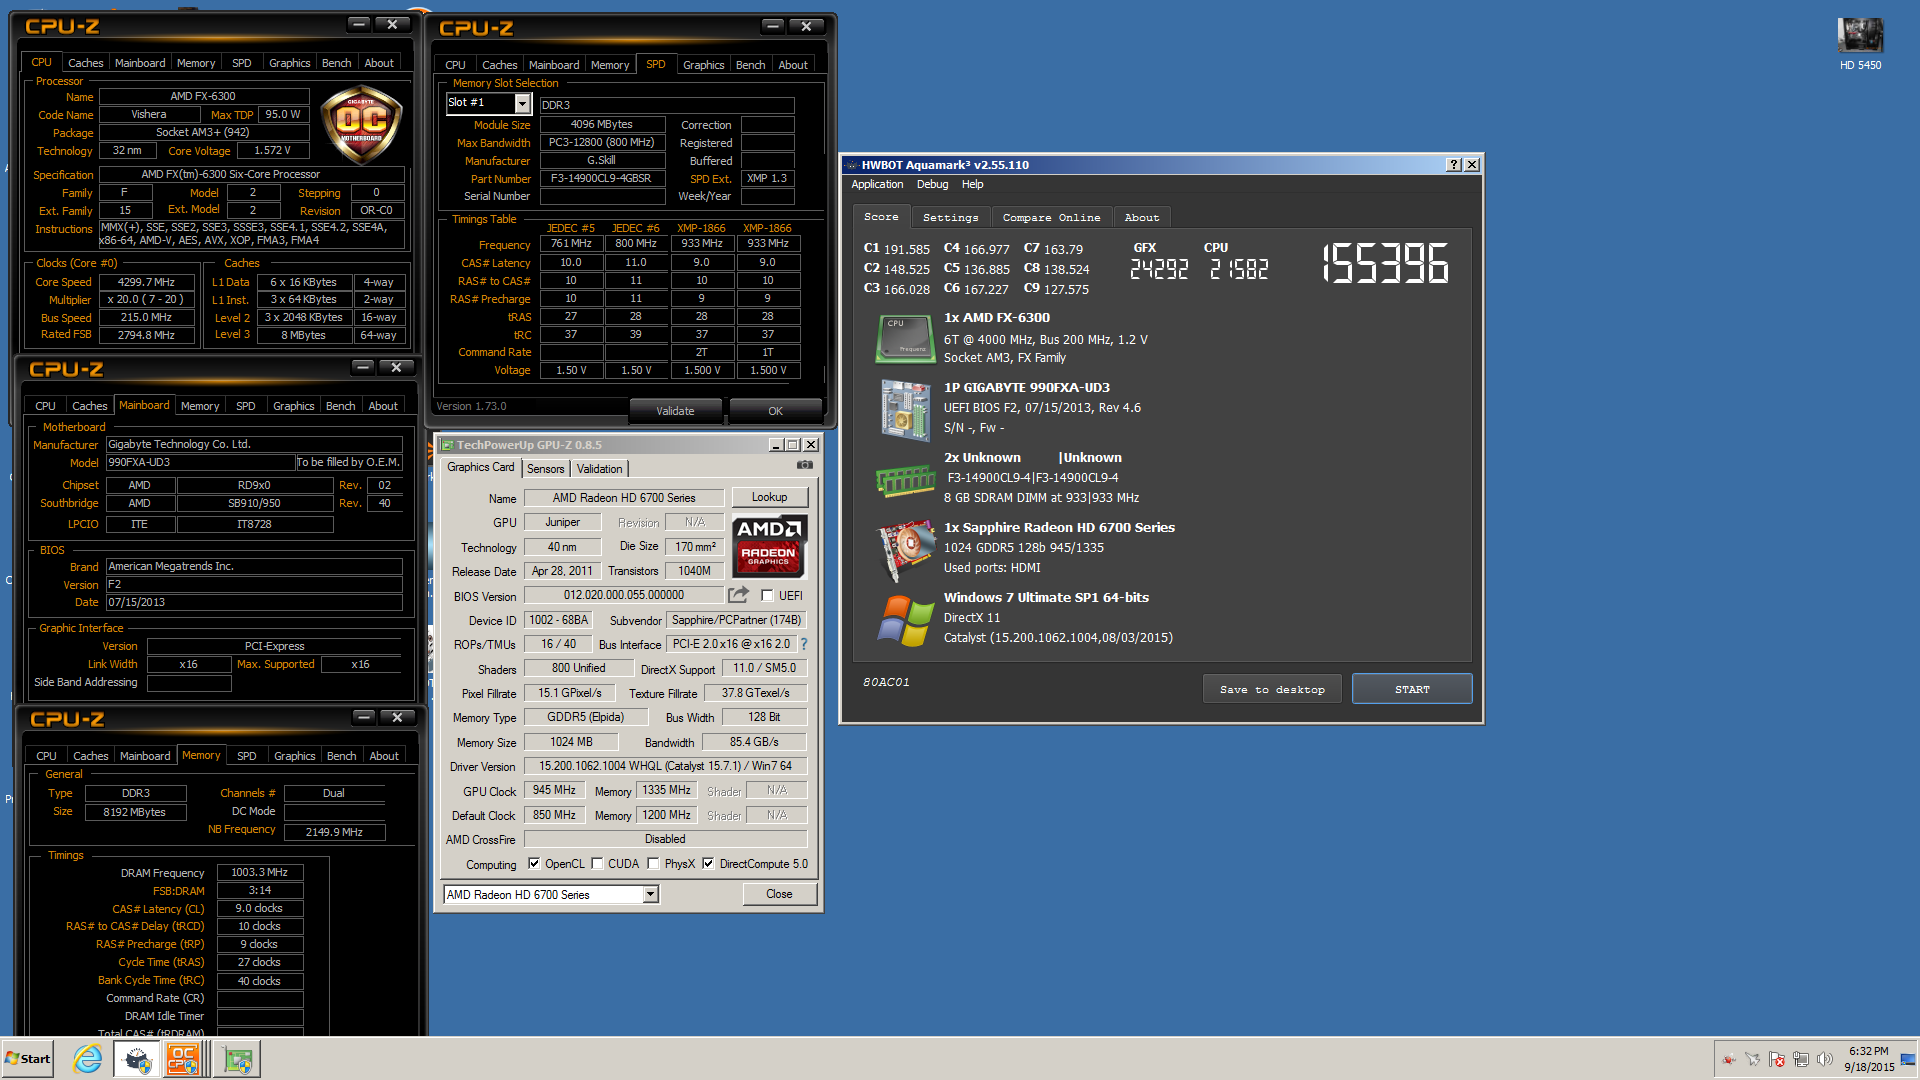Toggle the PhysX checkbox
1920x1080 pixels.
click(x=653, y=864)
